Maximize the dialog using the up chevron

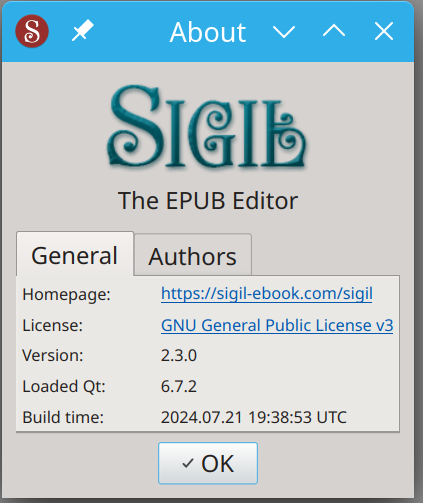point(334,31)
